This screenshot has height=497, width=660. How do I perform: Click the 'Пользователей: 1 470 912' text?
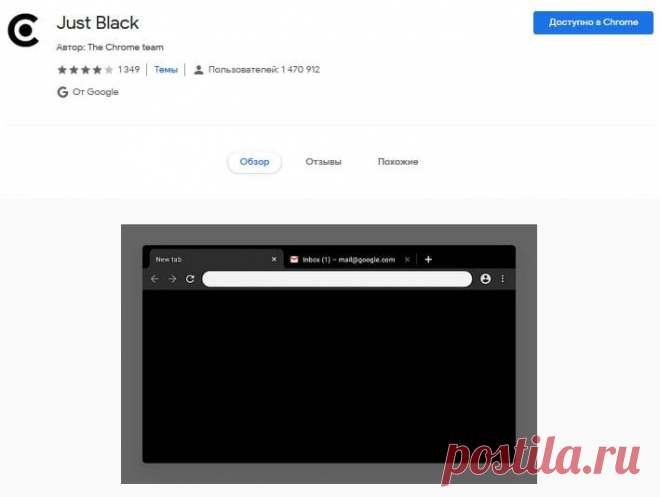pyautogui.click(x=264, y=69)
